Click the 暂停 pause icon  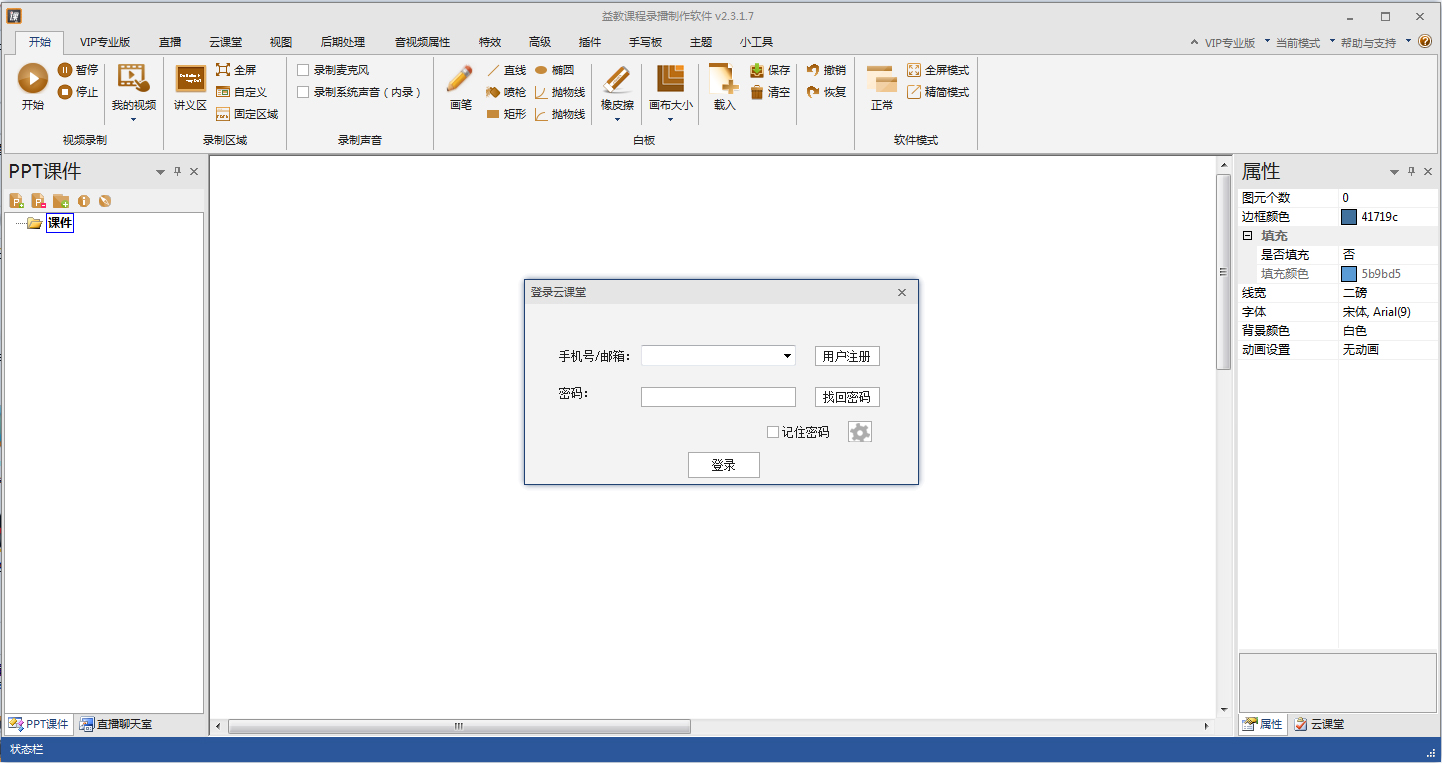coord(65,70)
